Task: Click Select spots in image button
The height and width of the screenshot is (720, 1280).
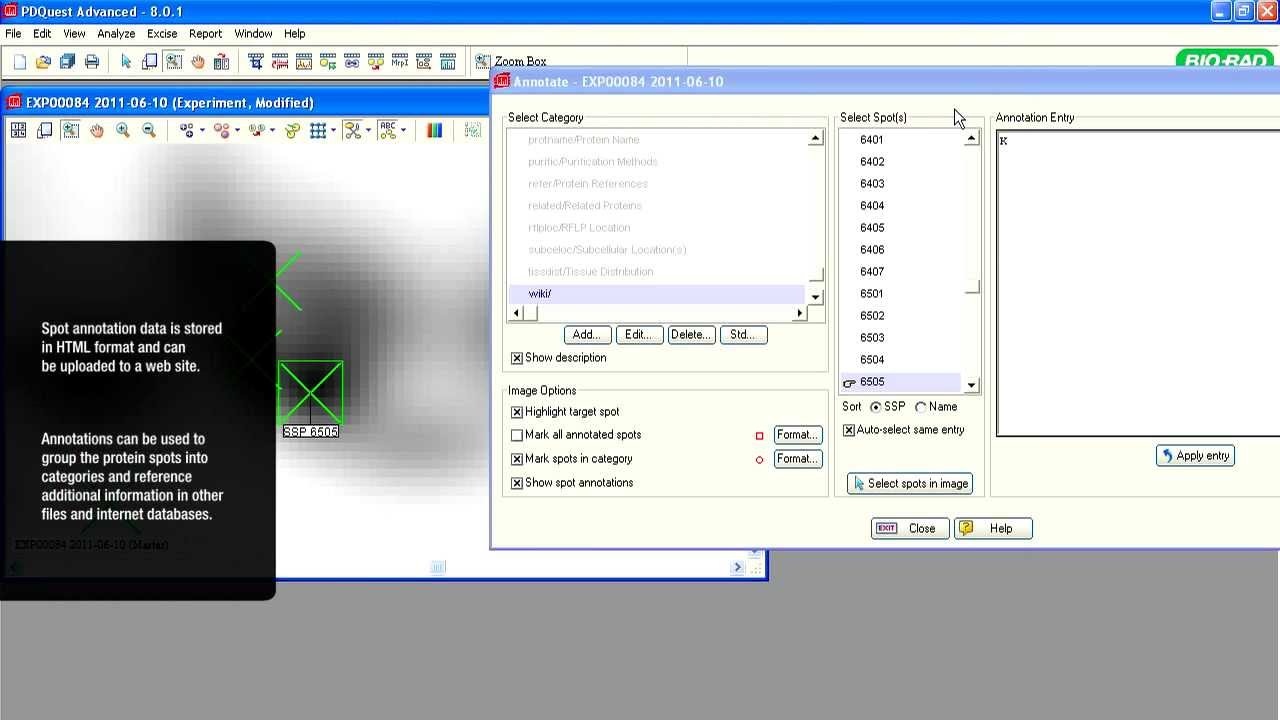Action: (x=911, y=484)
